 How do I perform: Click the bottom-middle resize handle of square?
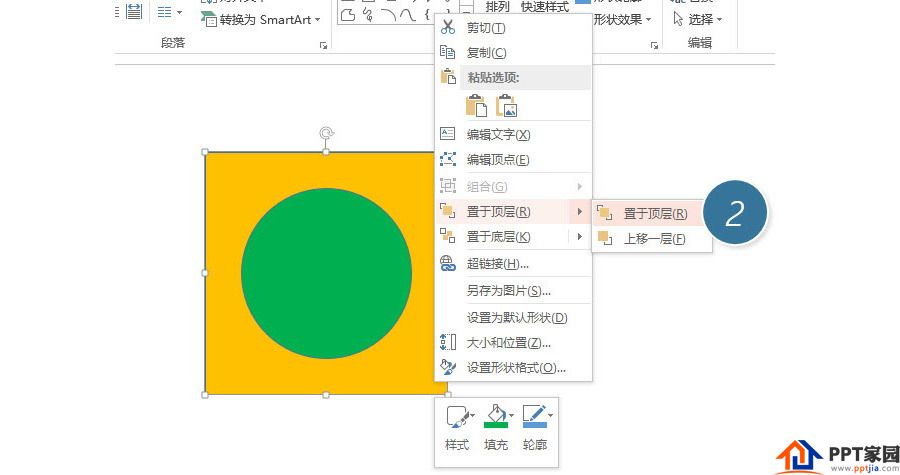coord(326,395)
